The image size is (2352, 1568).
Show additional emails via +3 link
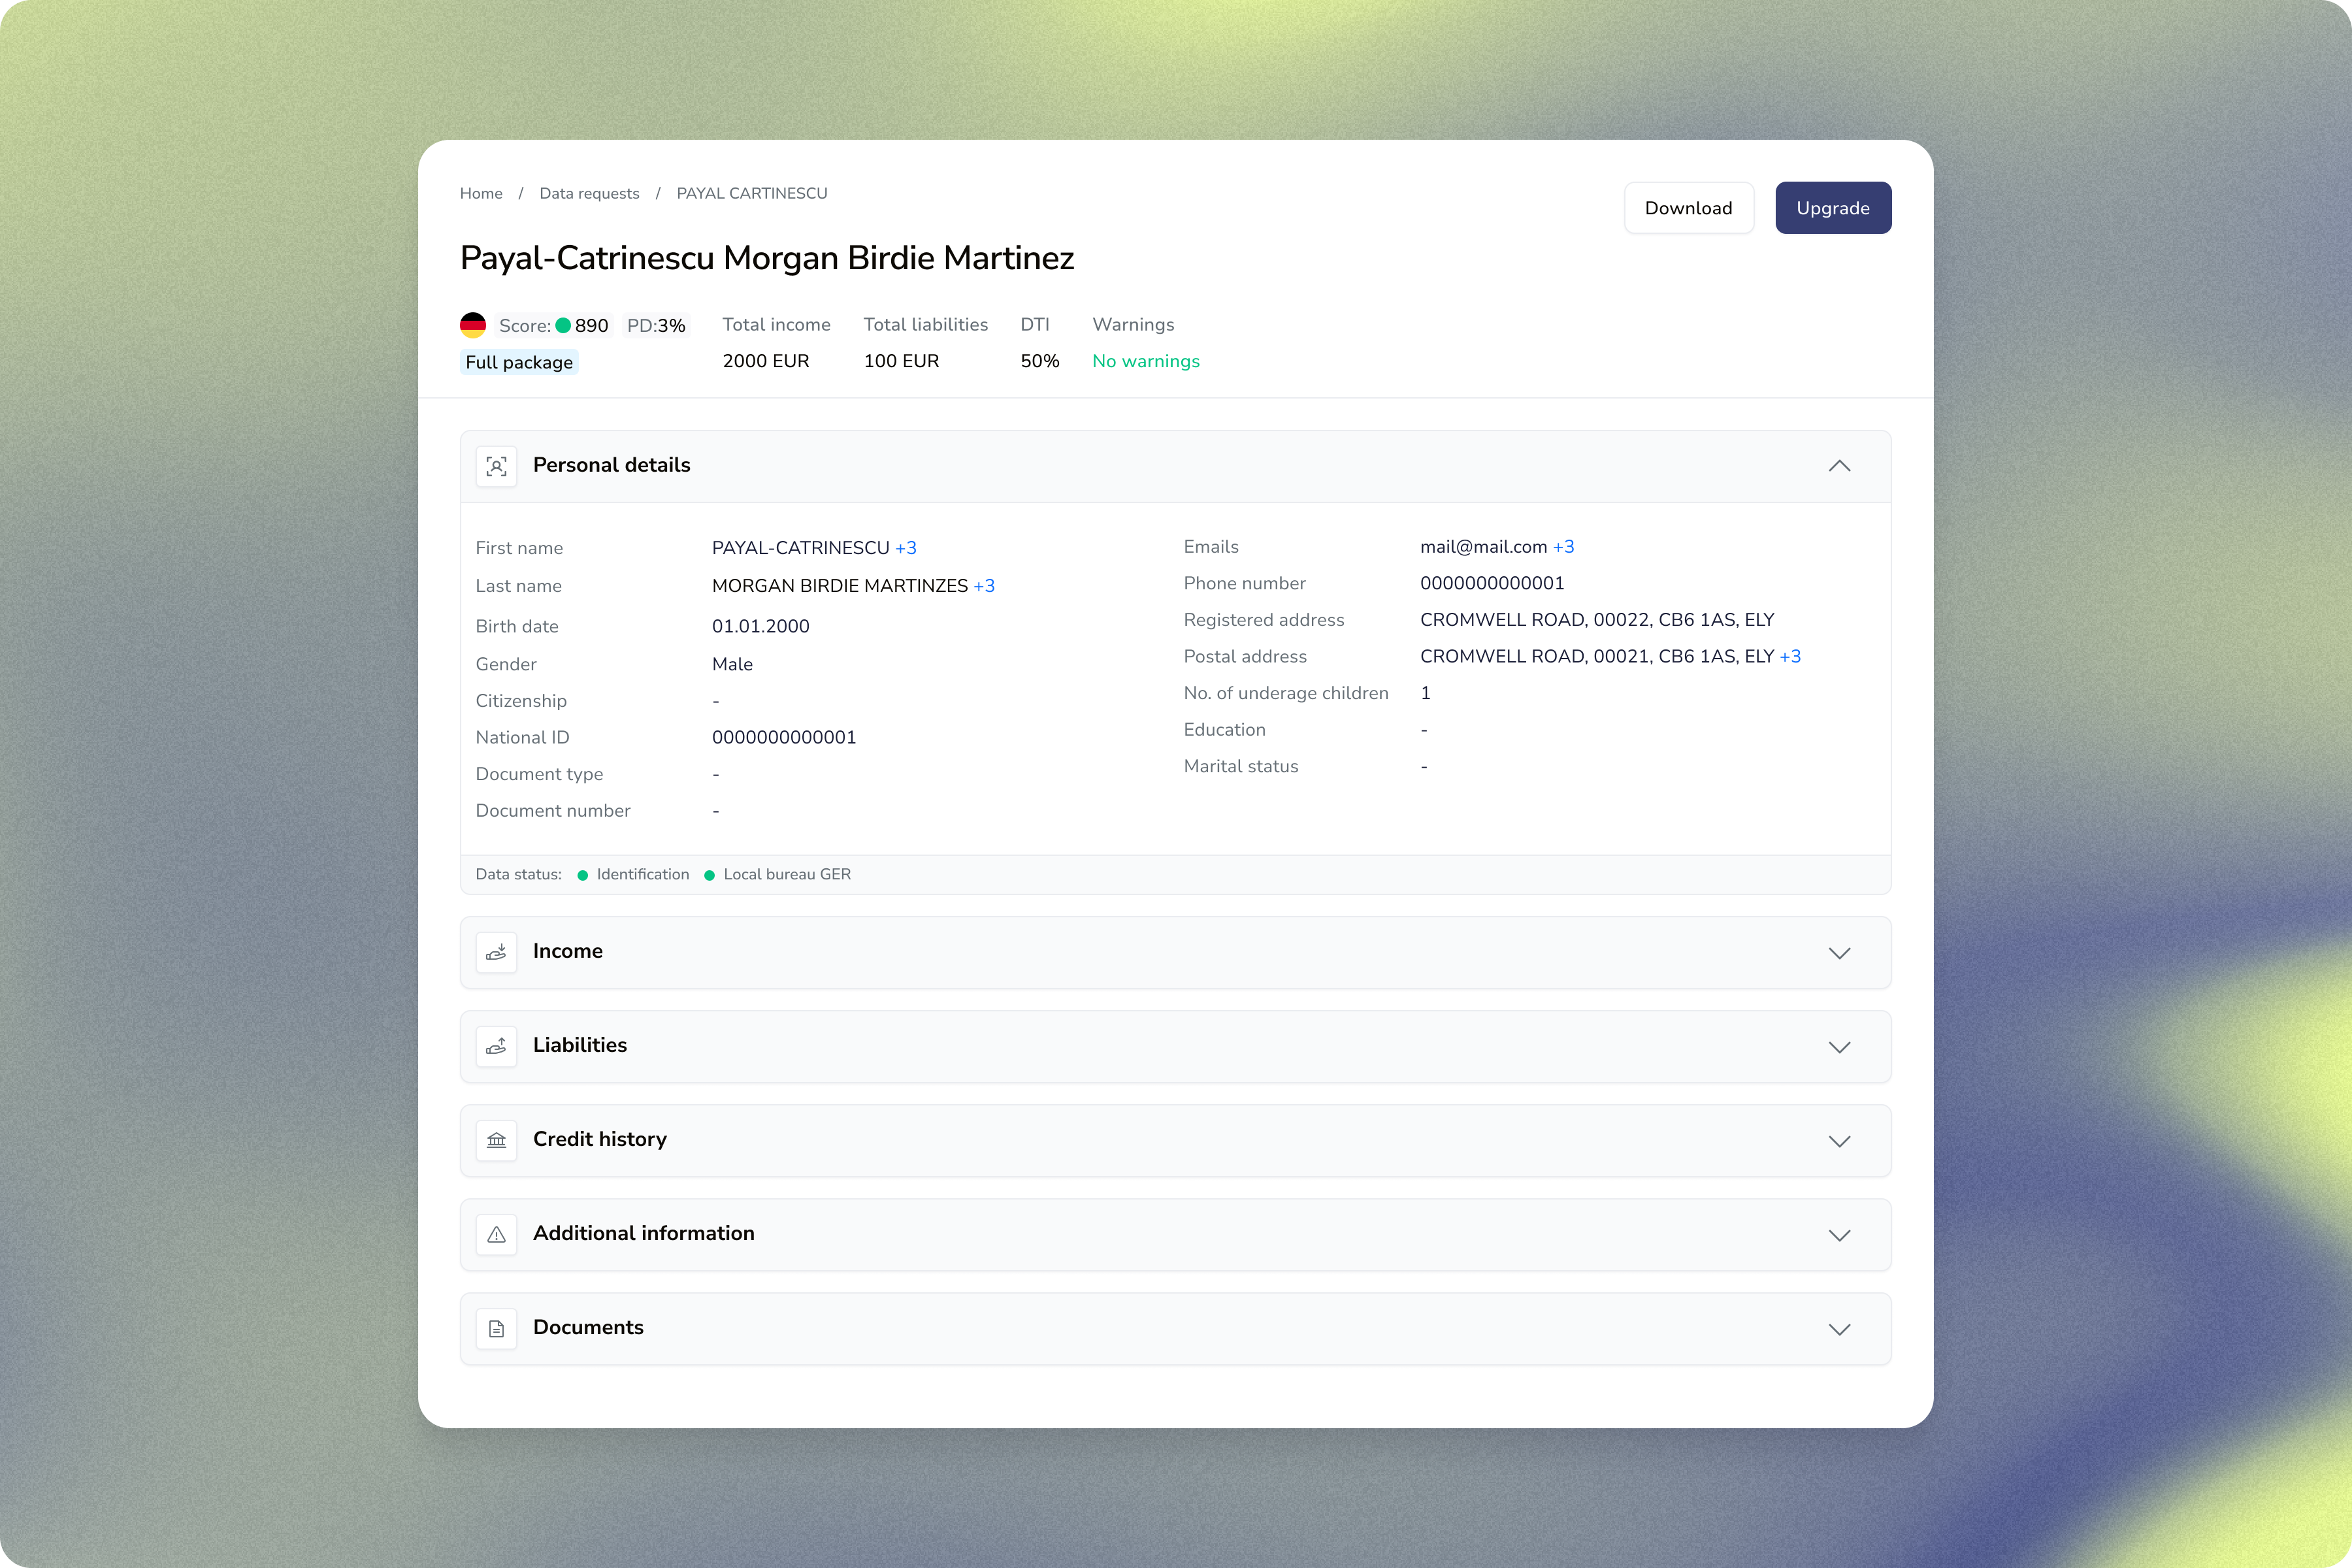[x=1563, y=547]
